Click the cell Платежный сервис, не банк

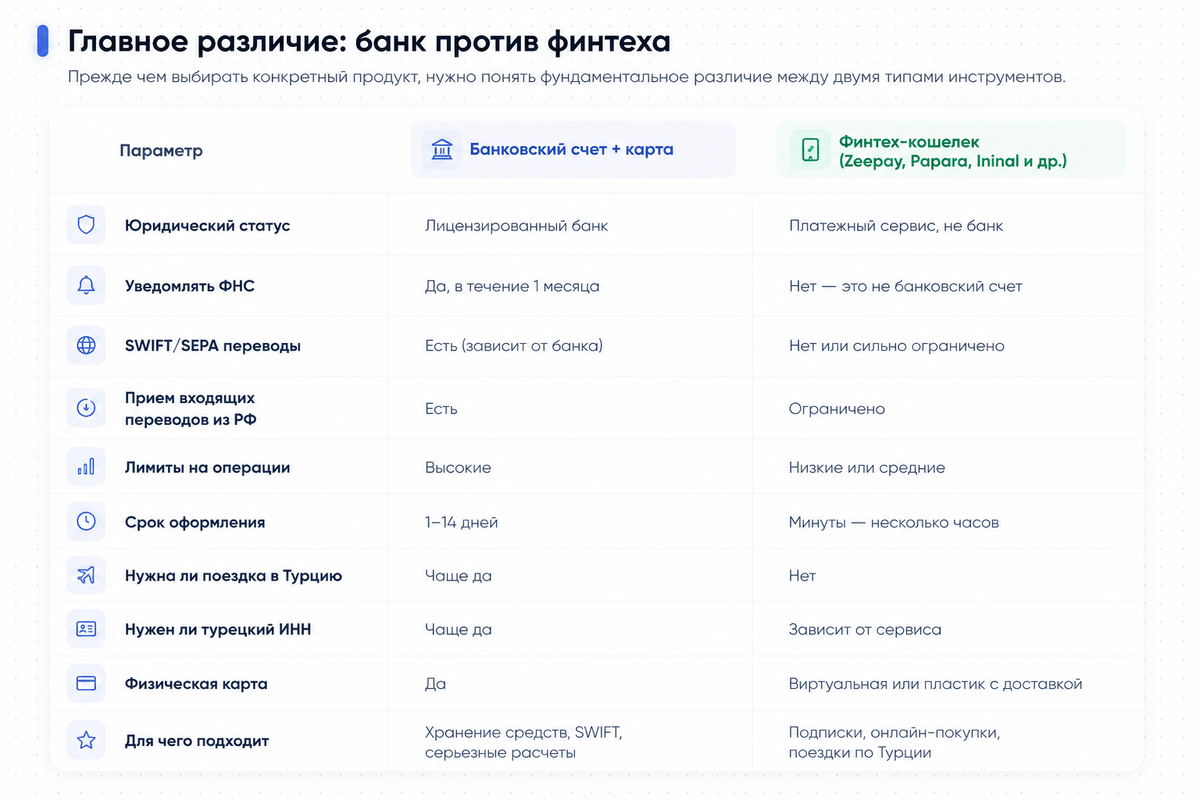pyautogui.click(x=896, y=226)
